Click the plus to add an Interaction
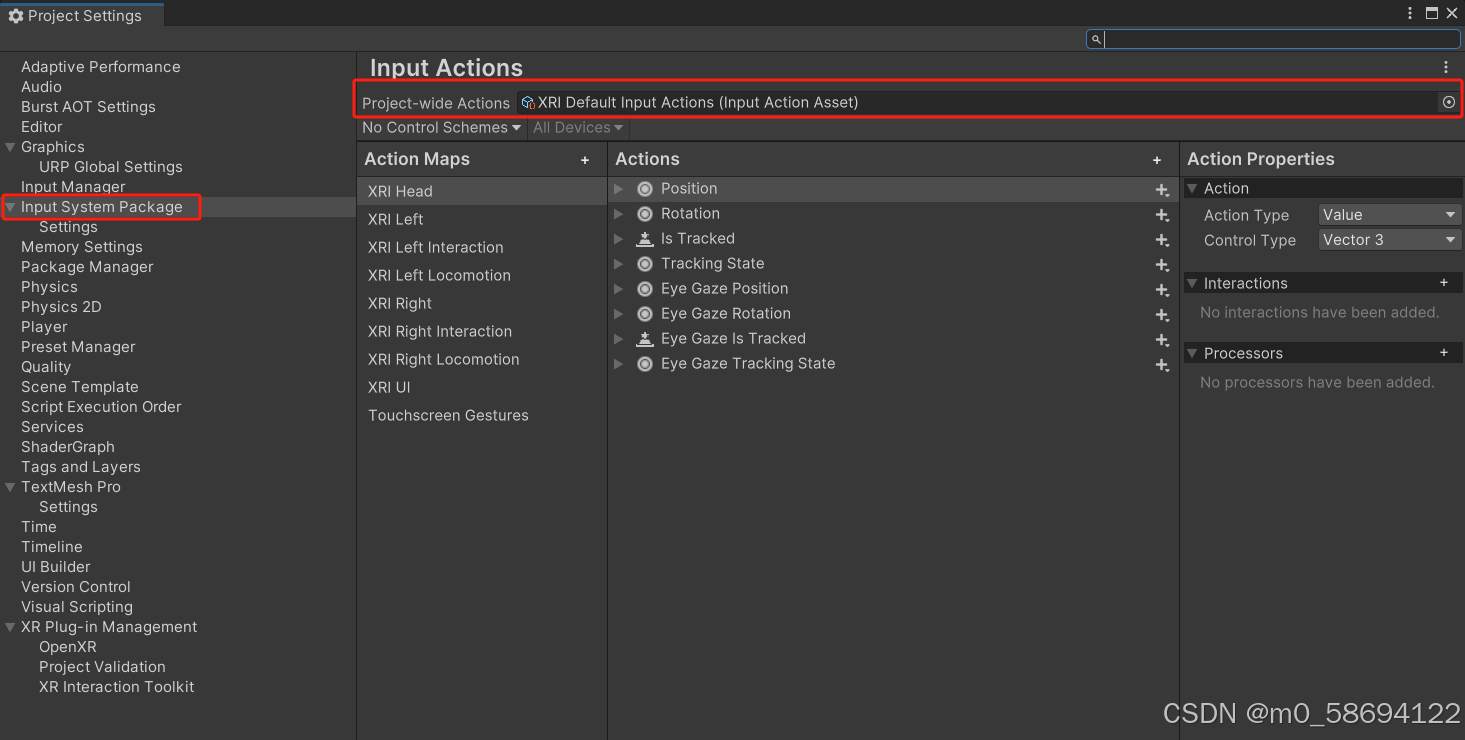 [1444, 283]
